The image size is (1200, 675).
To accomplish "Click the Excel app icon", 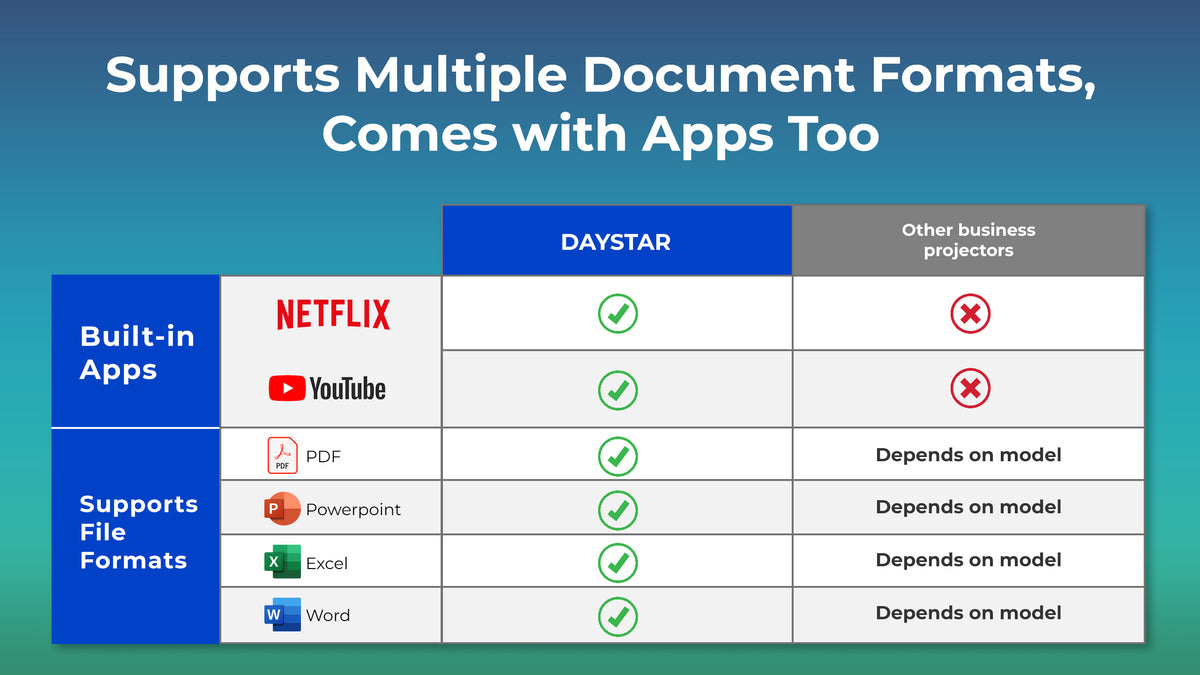I will pyautogui.click(x=282, y=562).
